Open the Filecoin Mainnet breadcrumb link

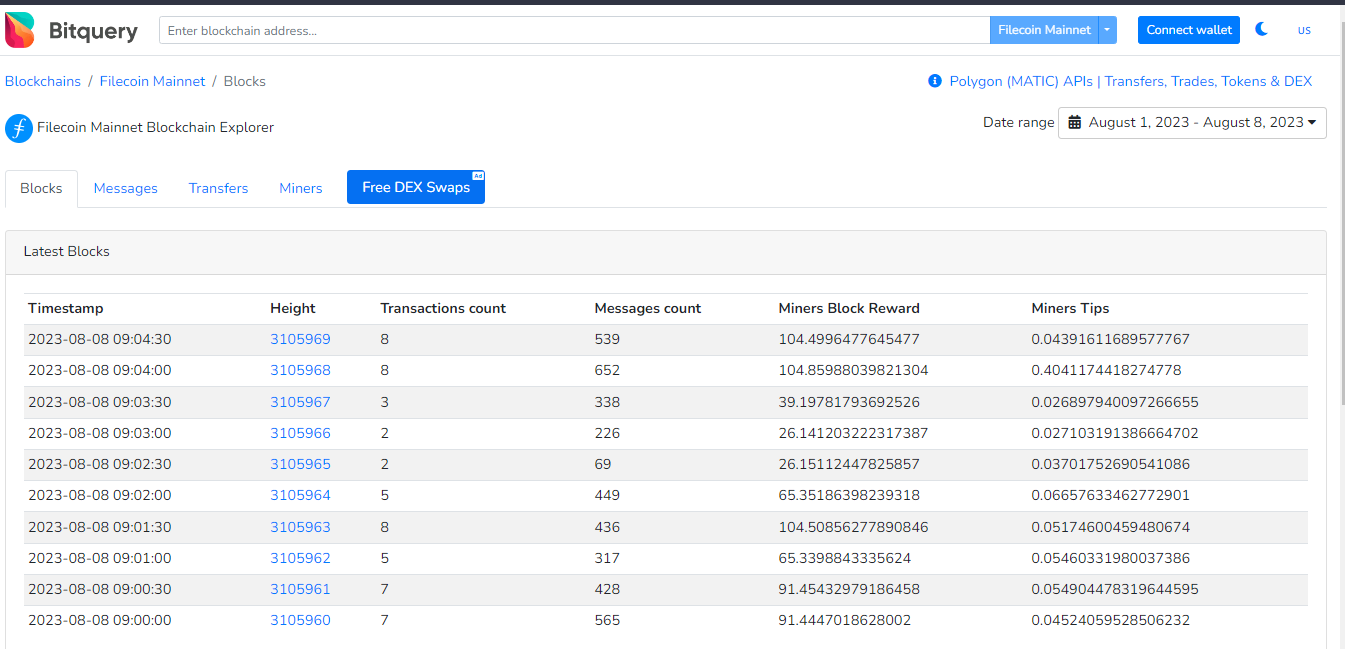(152, 81)
